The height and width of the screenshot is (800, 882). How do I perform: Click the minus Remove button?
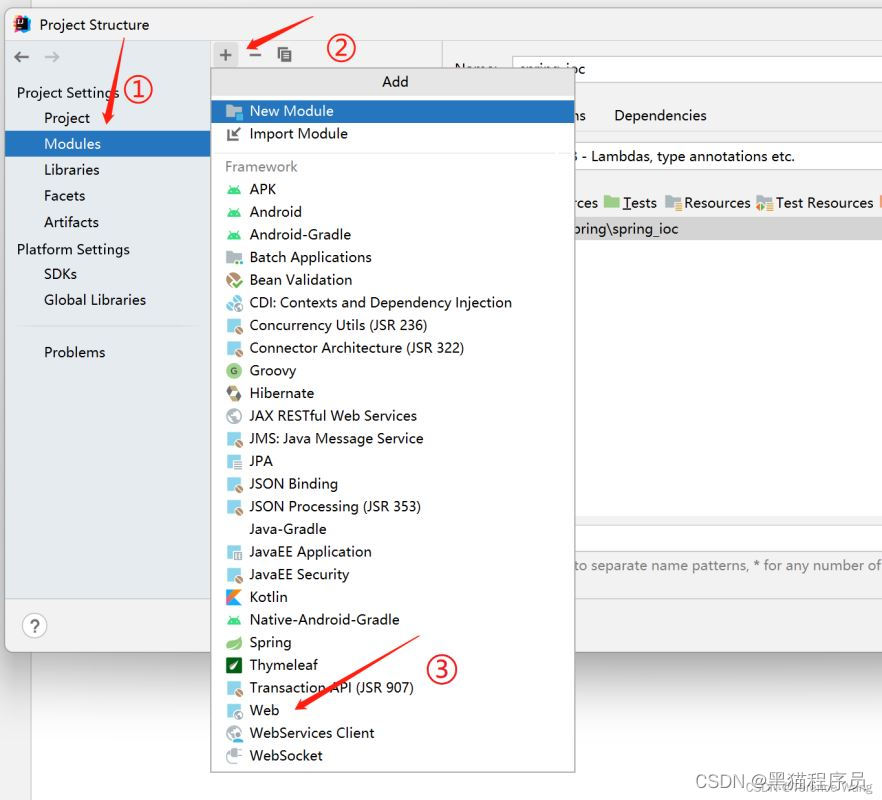(255, 55)
